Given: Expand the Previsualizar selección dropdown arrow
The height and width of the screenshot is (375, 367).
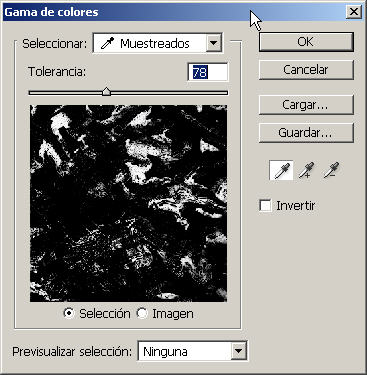Looking at the screenshot, I should pyautogui.click(x=238, y=351).
